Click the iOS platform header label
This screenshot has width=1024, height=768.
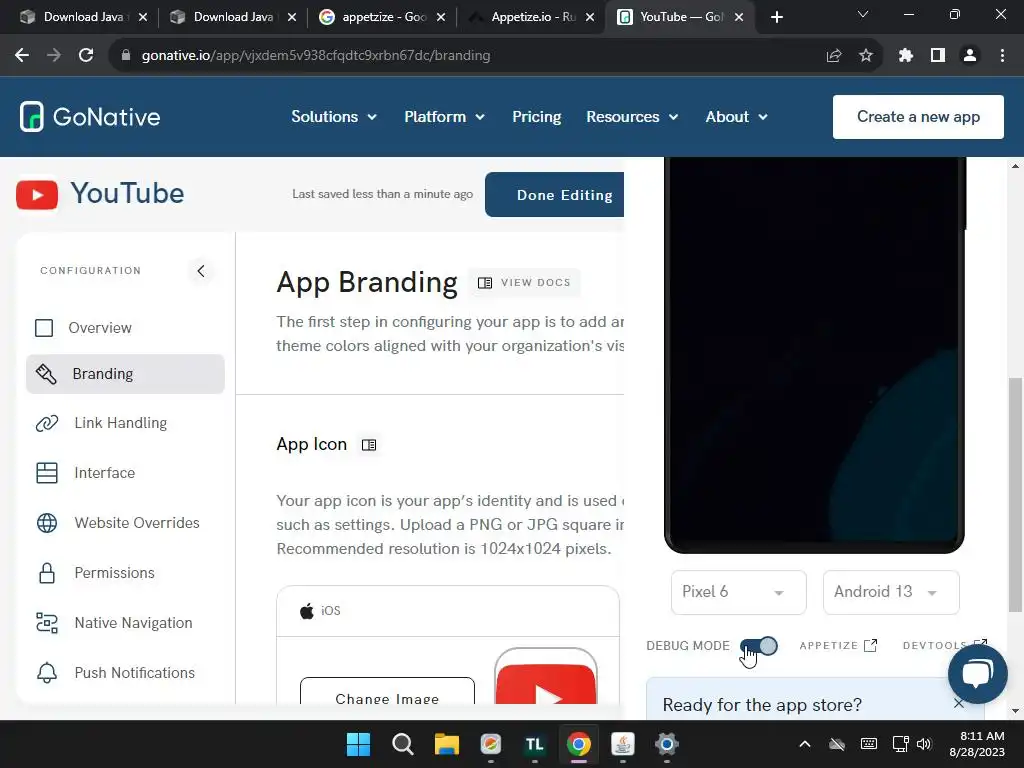coord(320,611)
